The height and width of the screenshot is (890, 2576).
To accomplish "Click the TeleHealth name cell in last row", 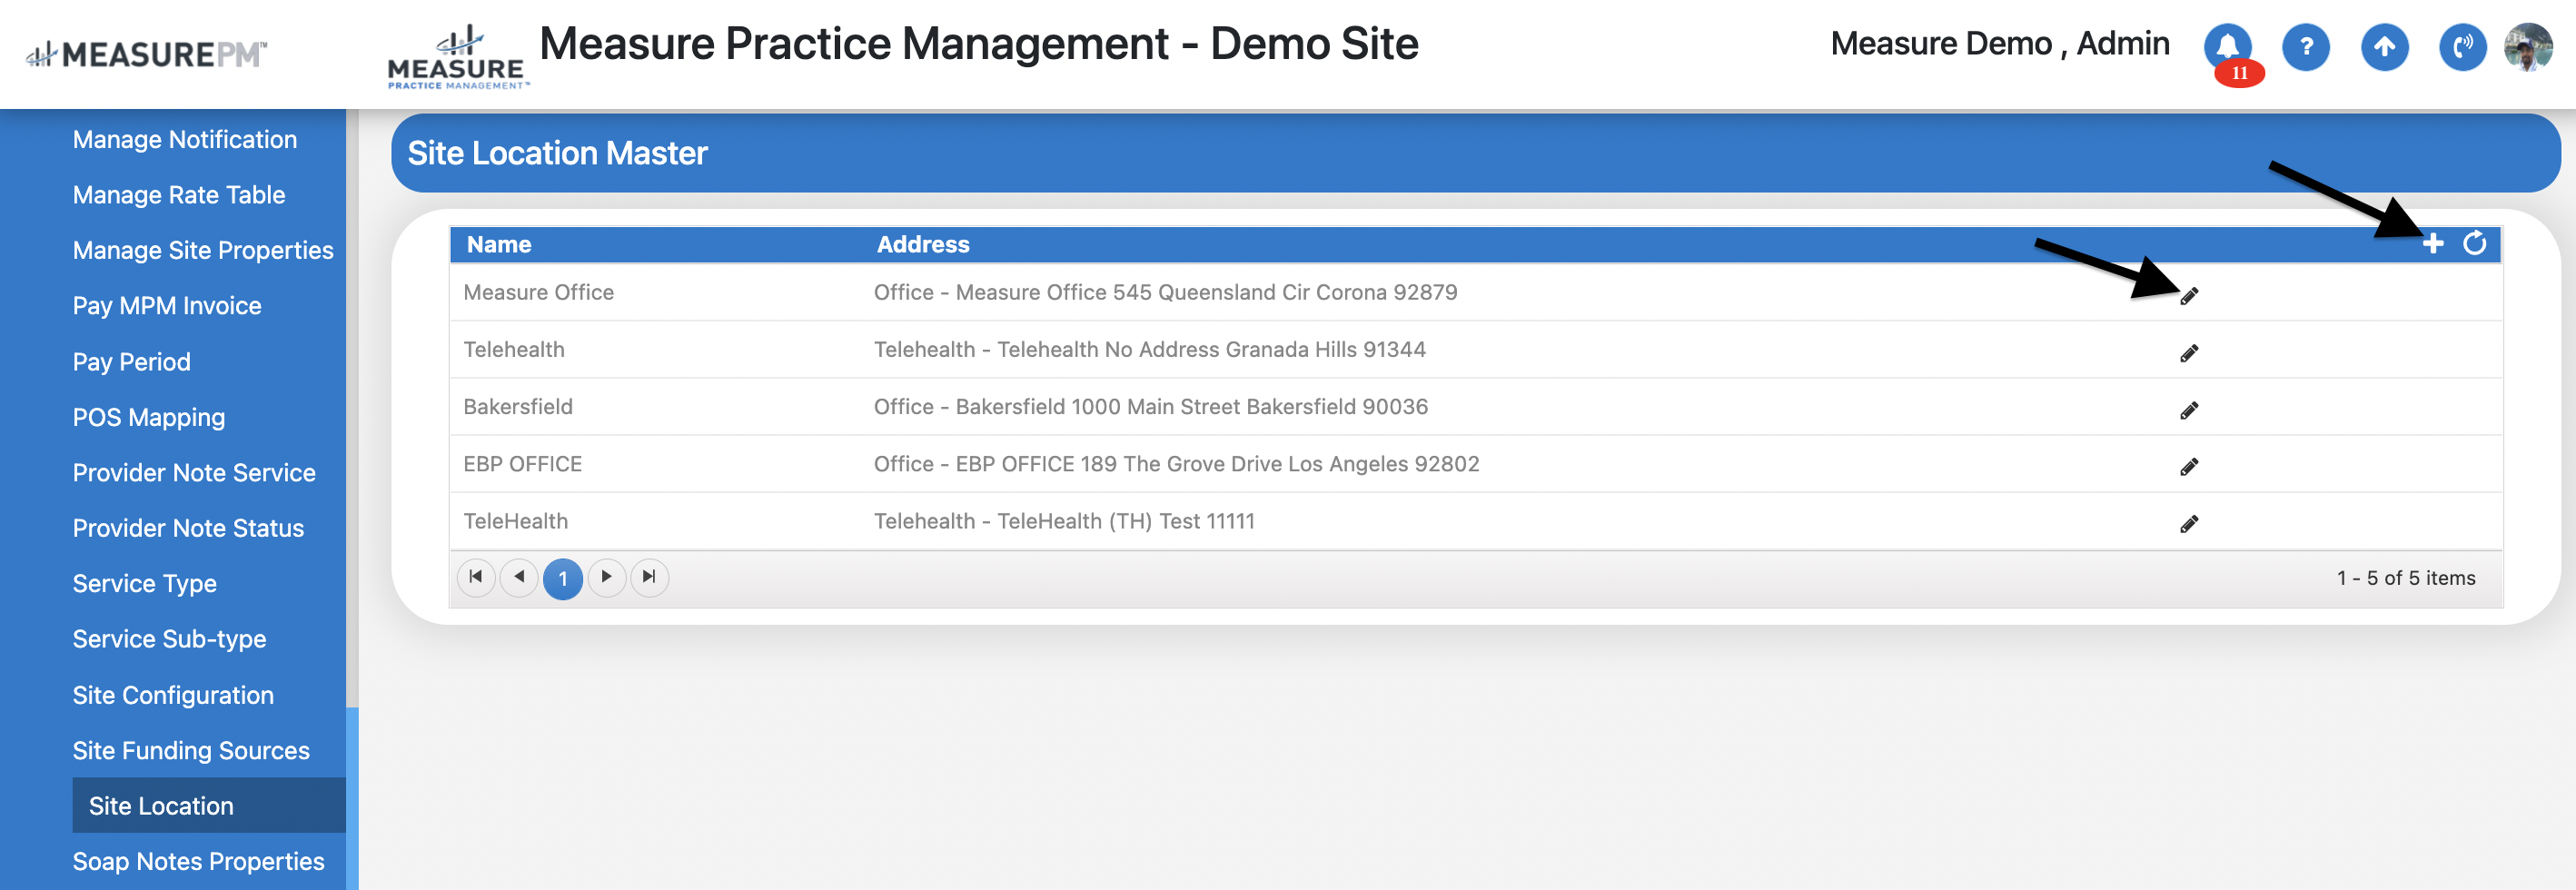I will (515, 521).
